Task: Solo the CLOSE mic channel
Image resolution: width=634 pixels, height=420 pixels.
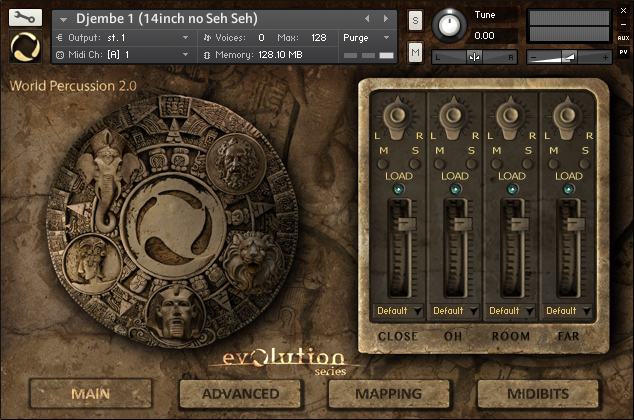Action: (x=414, y=164)
